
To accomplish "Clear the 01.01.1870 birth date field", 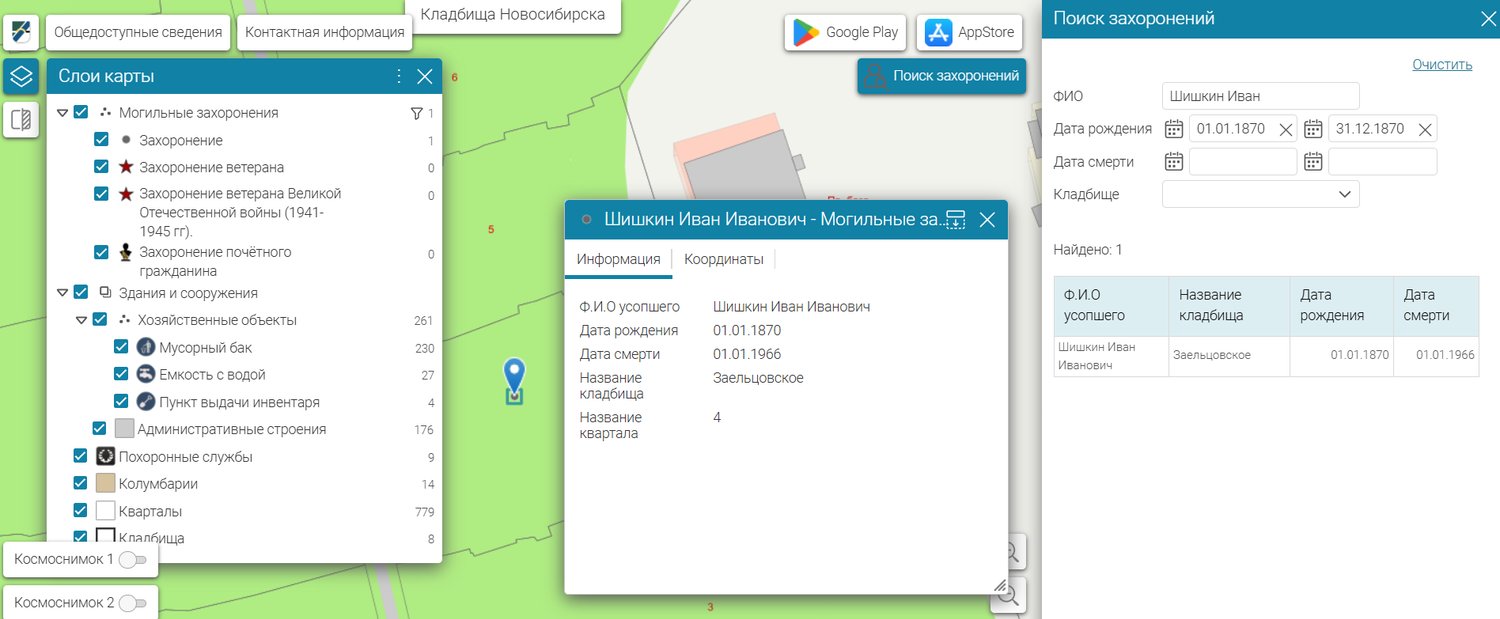I will click(1286, 129).
